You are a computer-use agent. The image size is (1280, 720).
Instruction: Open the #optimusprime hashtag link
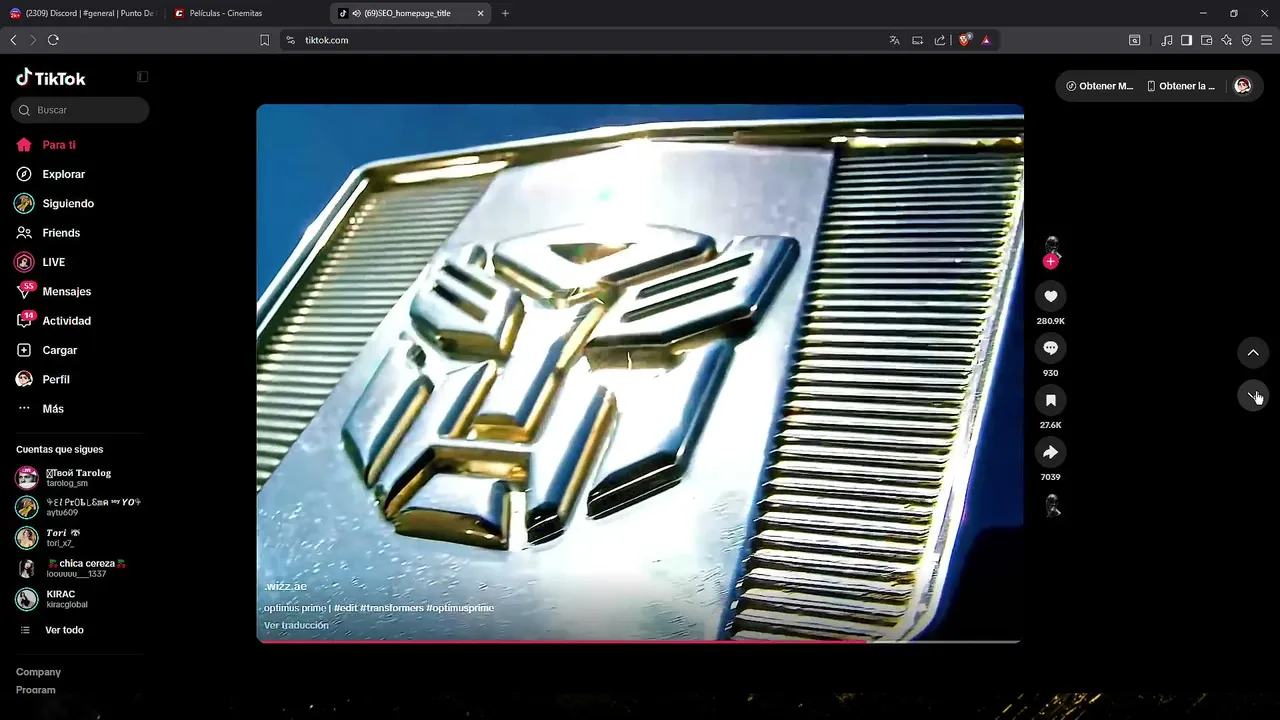click(x=460, y=608)
